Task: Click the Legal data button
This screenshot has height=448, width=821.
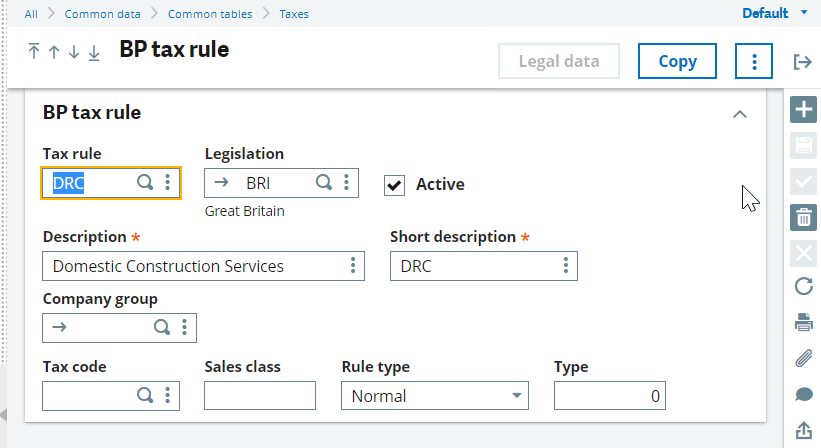Action: [559, 61]
